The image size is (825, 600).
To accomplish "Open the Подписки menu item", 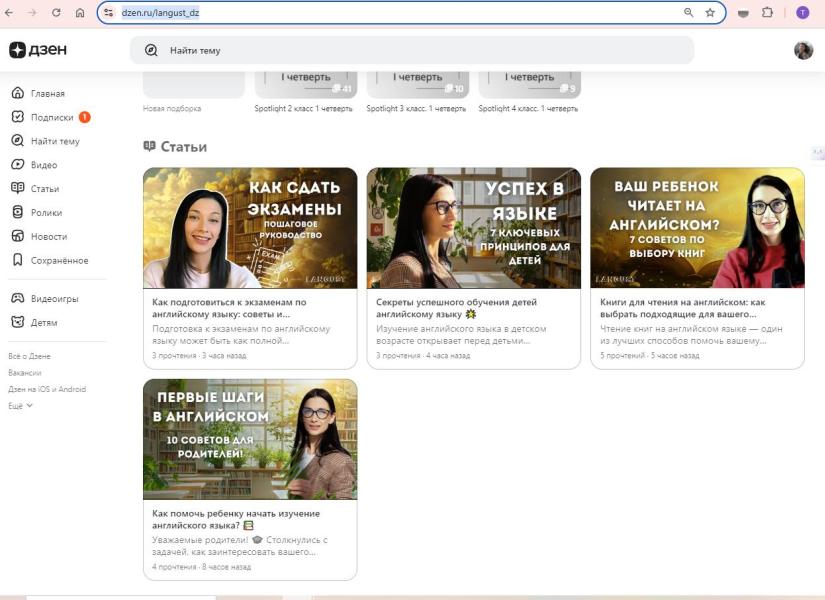I will pyautogui.click(x=52, y=117).
